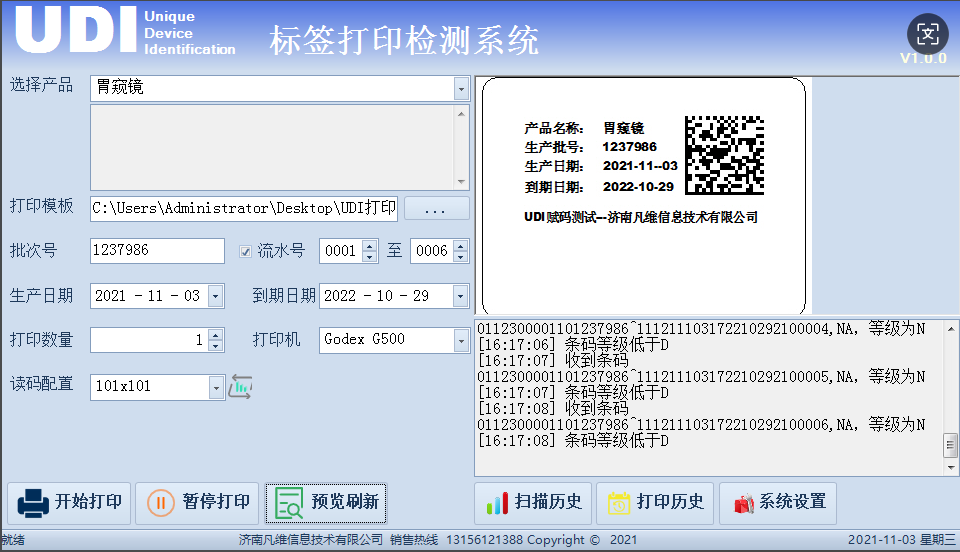Click the refresh icon beside 读码配置
This screenshot has height=552, width=960.
tap(240, 386)
